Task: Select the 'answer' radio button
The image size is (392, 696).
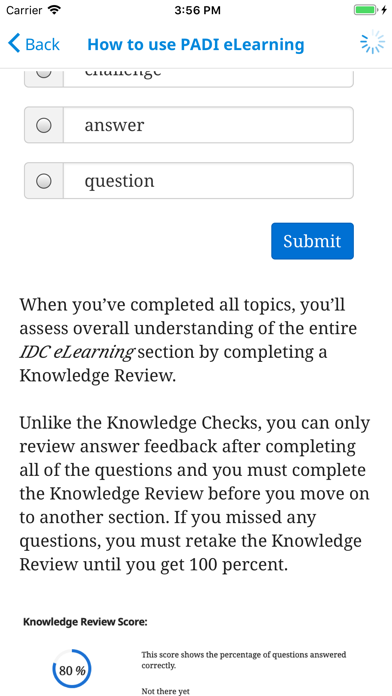Action: (44, 125)
